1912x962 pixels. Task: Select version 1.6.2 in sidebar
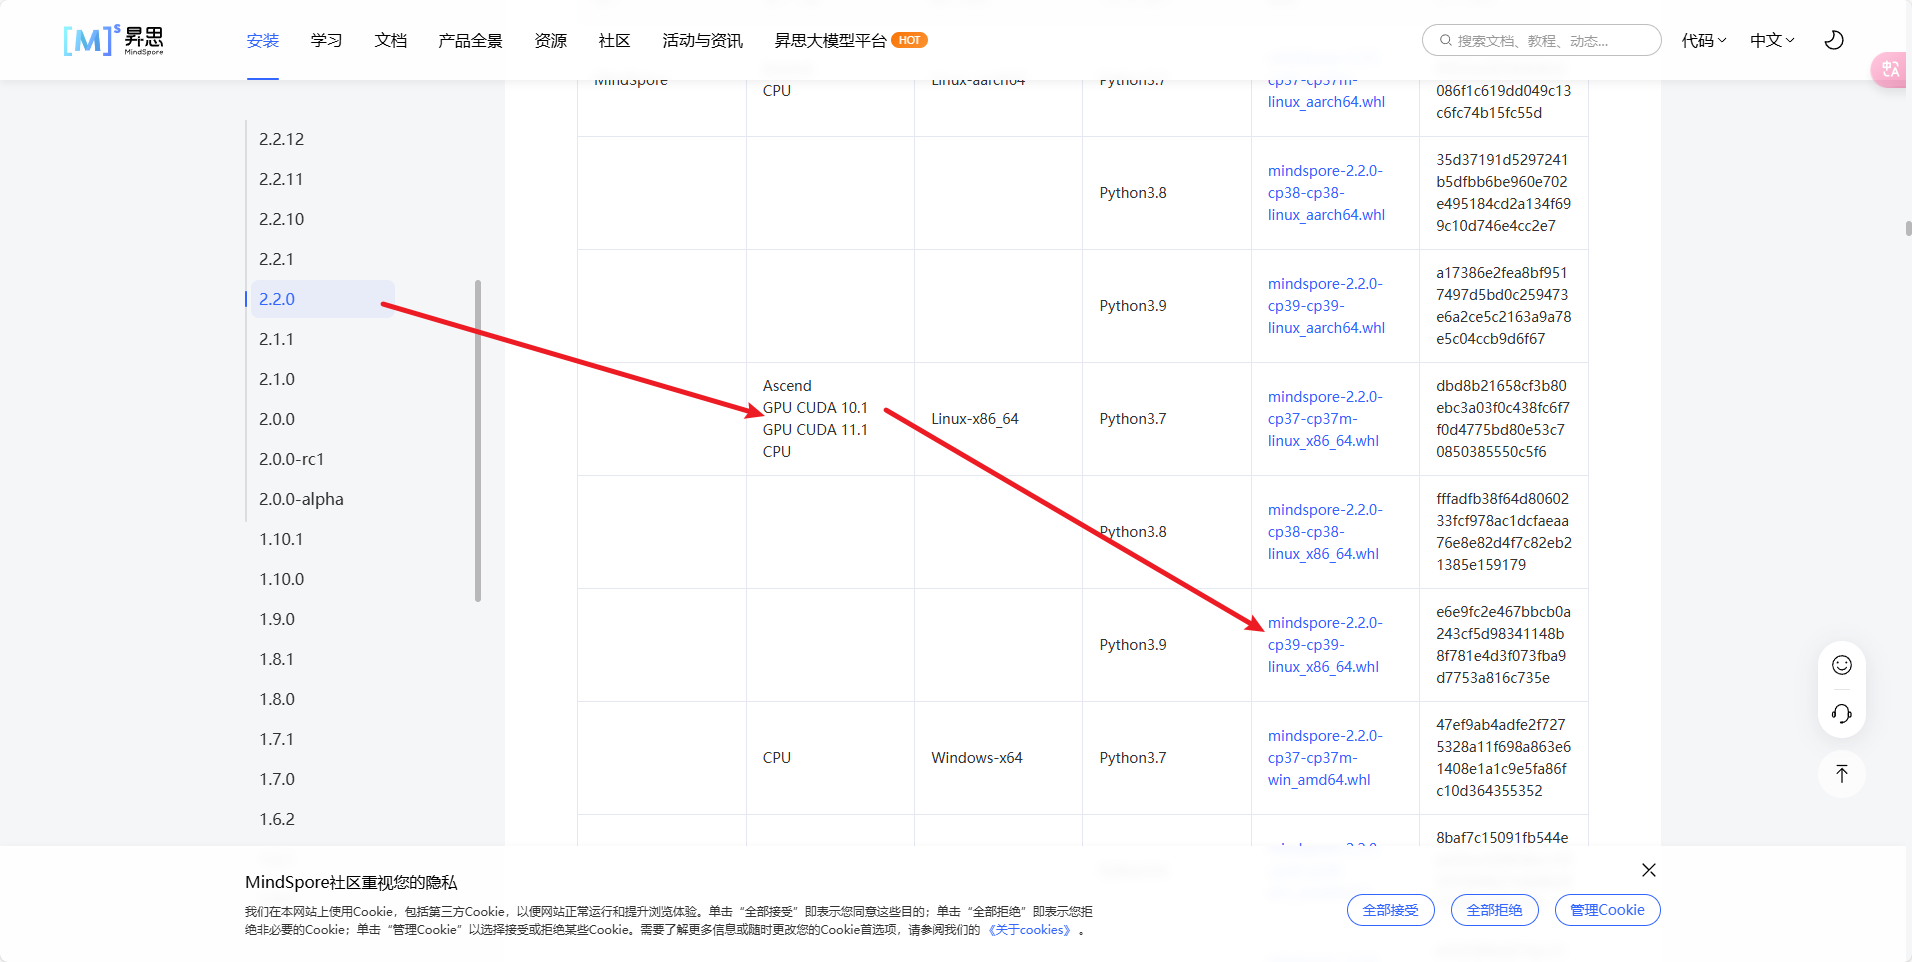point(277,819)
